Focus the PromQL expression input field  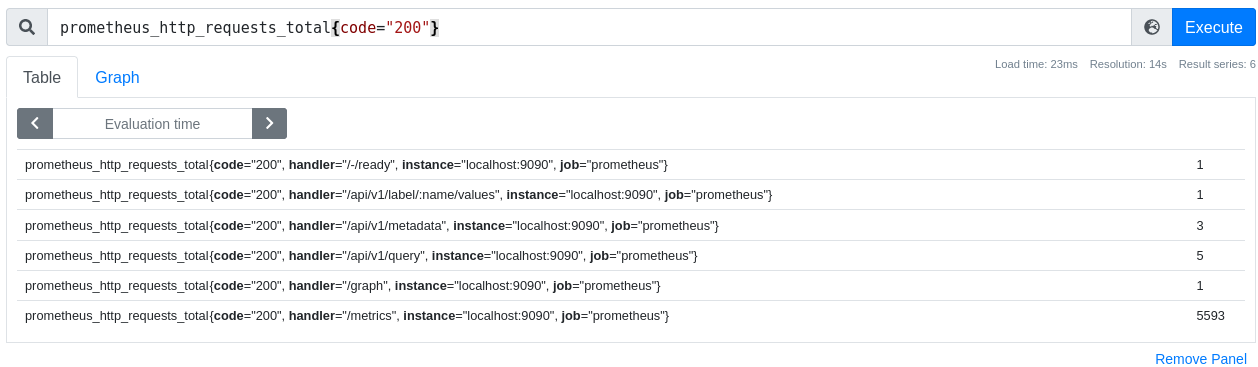(589, 27)
